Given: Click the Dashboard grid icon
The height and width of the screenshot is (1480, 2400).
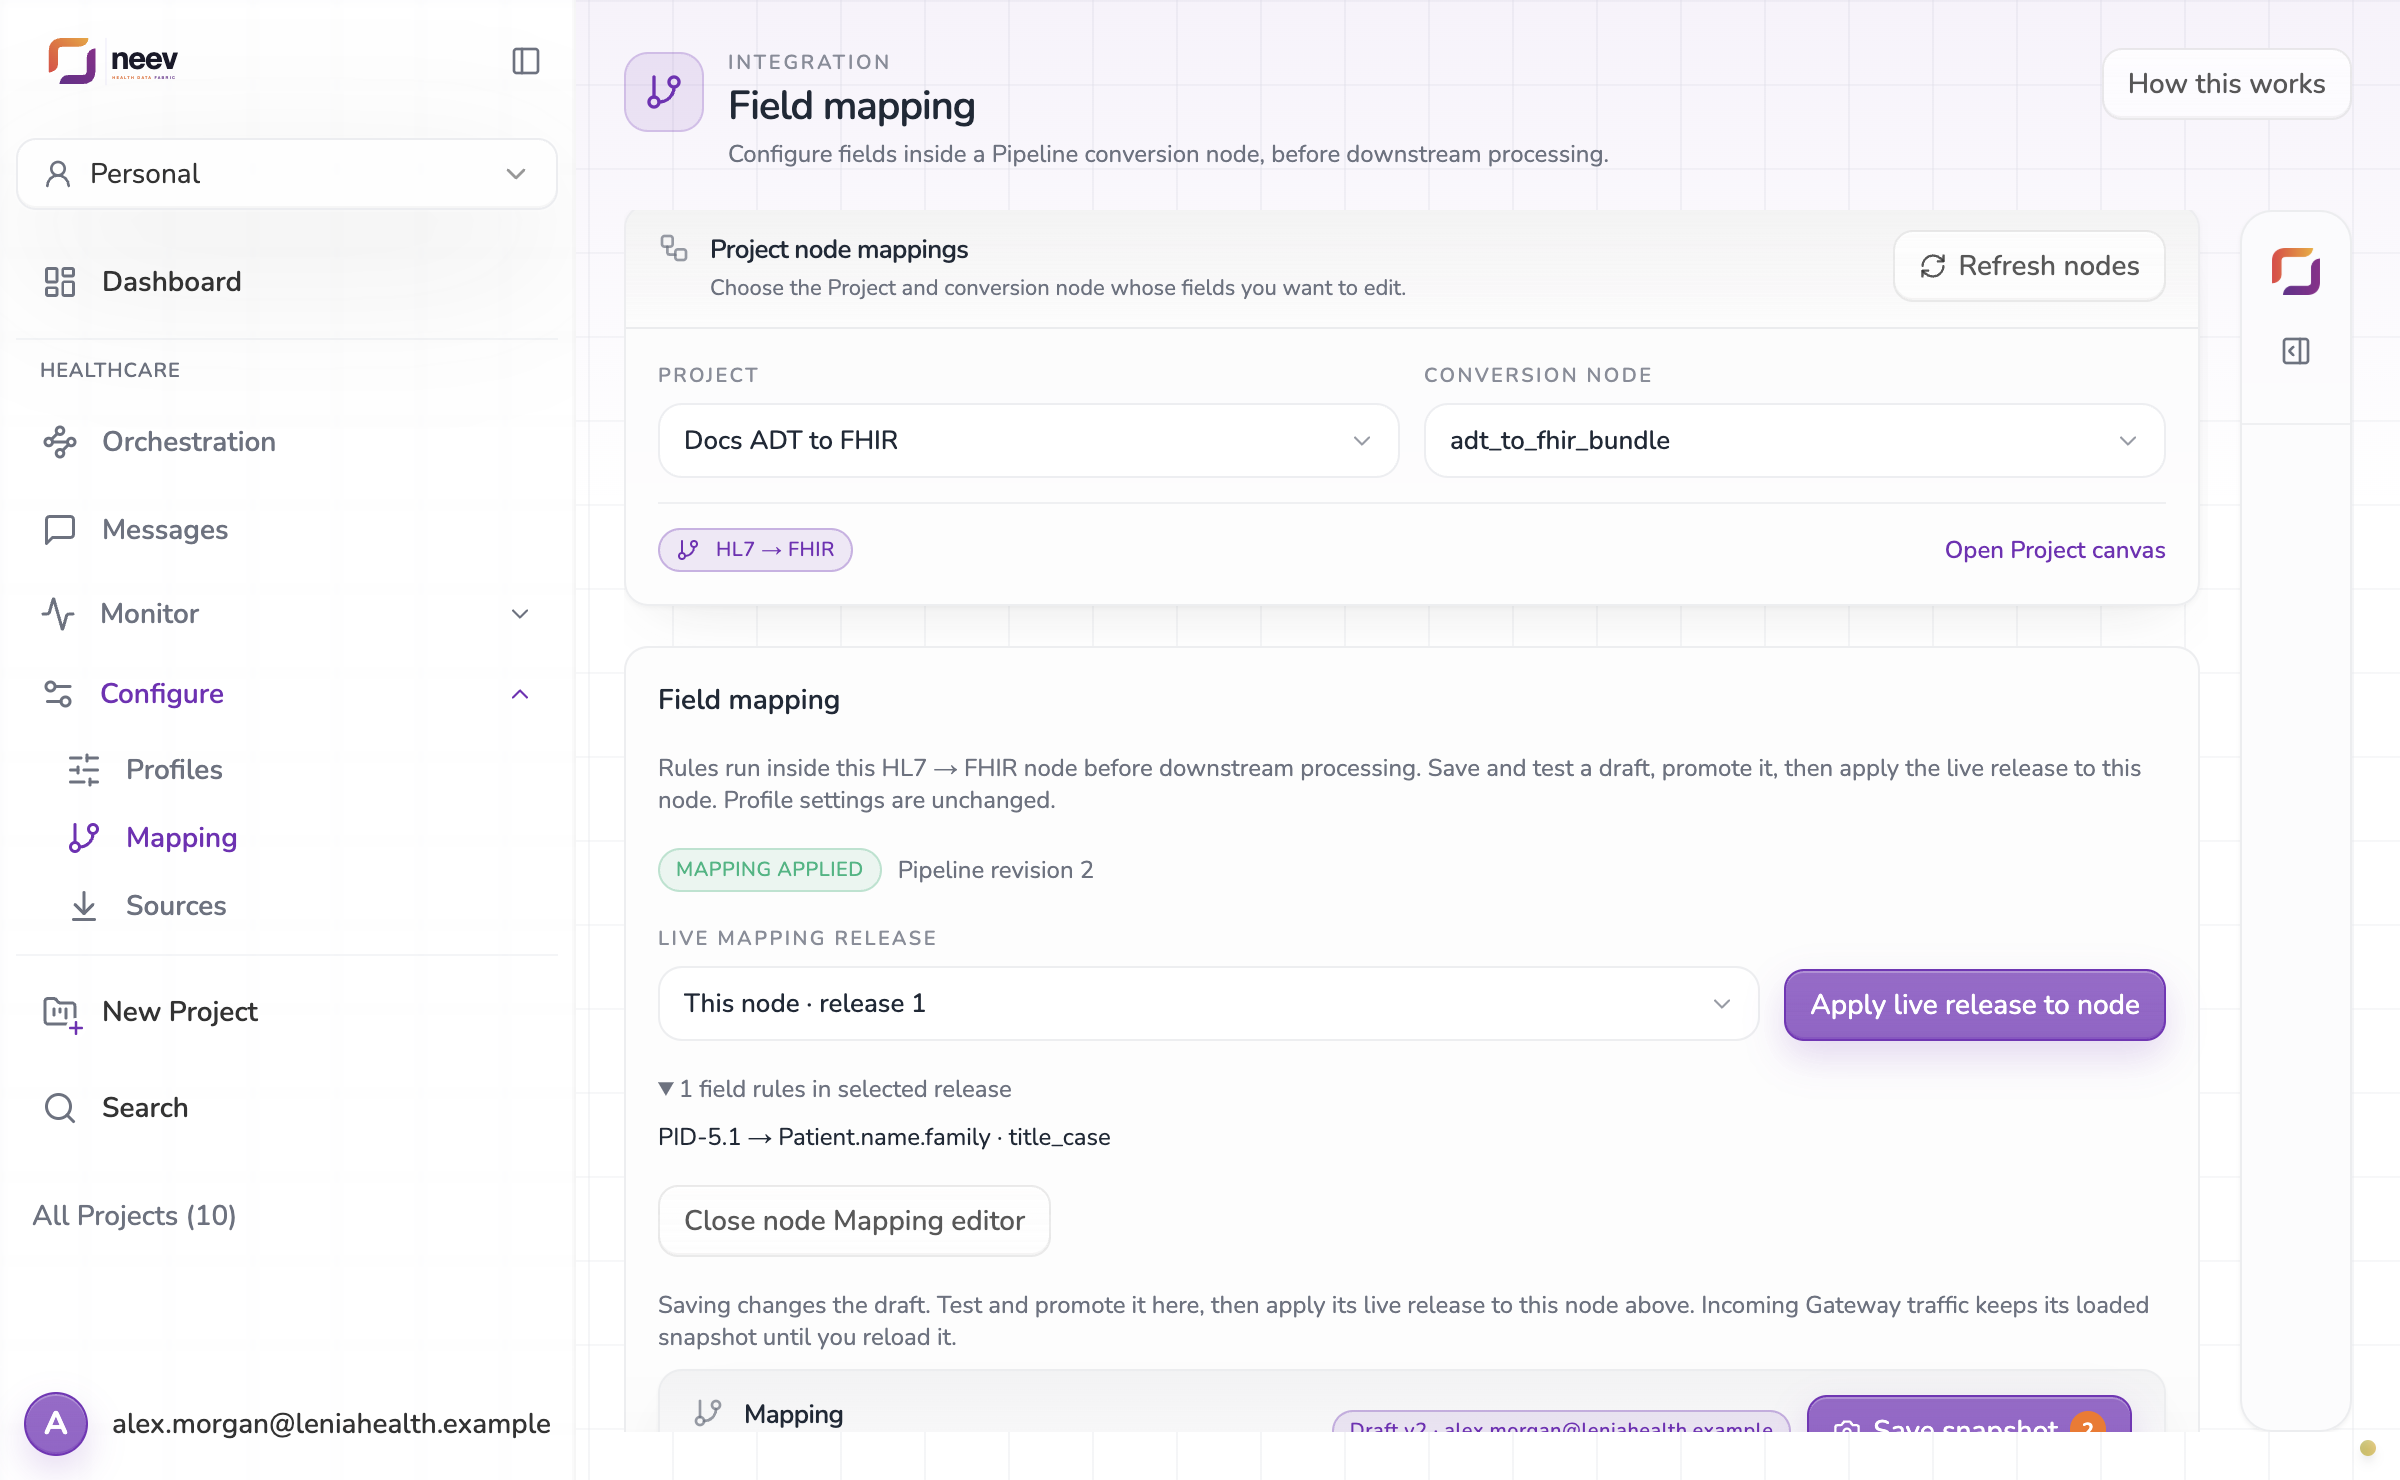Looking at the screenshot, I should pos(60,282).
